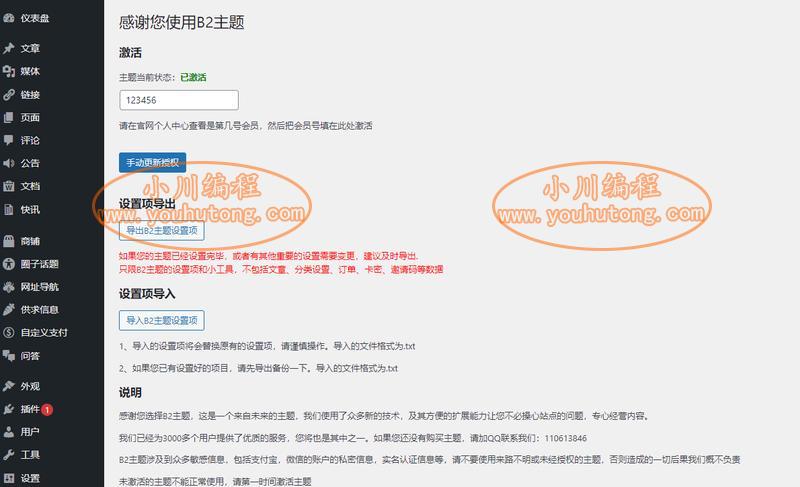Open the 链接 links menu
This screenshot has height=487, width=800.
(30, 95)
